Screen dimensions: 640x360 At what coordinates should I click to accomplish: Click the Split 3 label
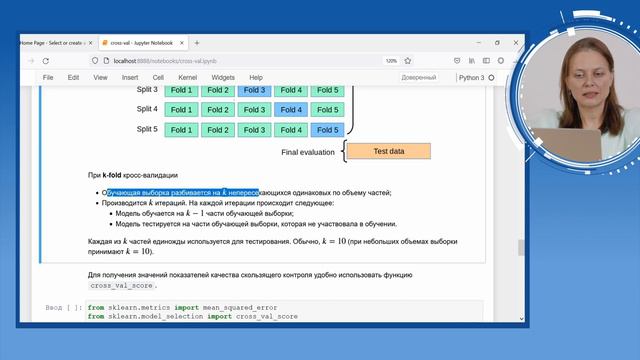(x=147, y=89)
